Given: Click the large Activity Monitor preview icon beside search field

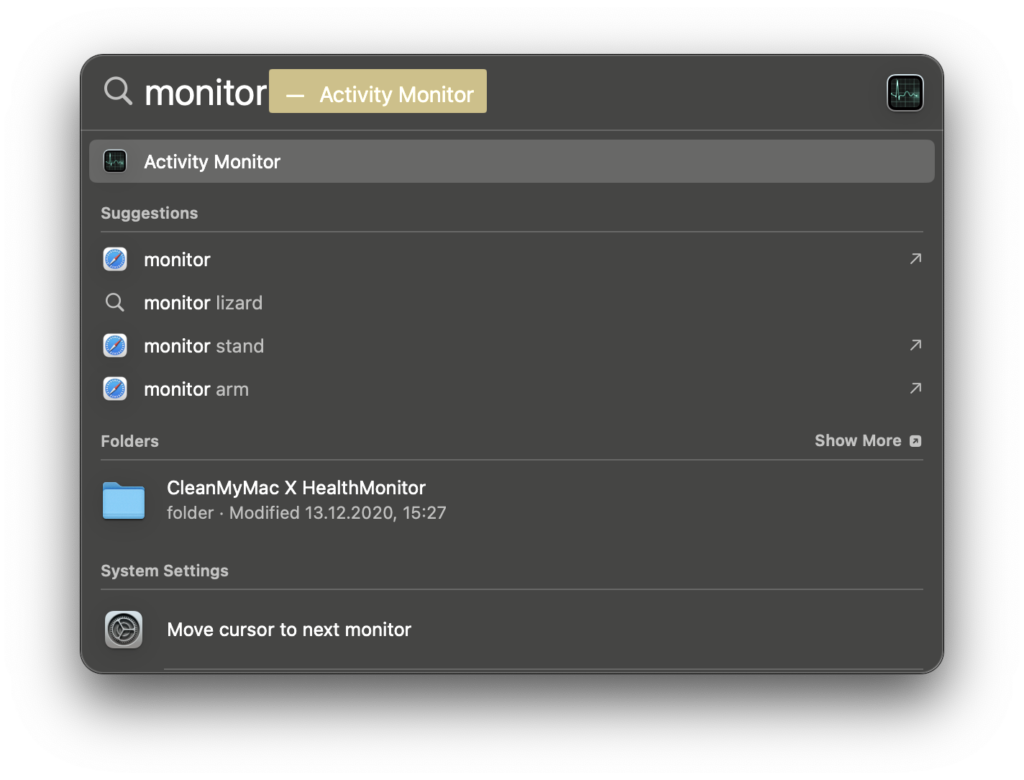Looking at the screenshot, I should [x=904, y=93].
